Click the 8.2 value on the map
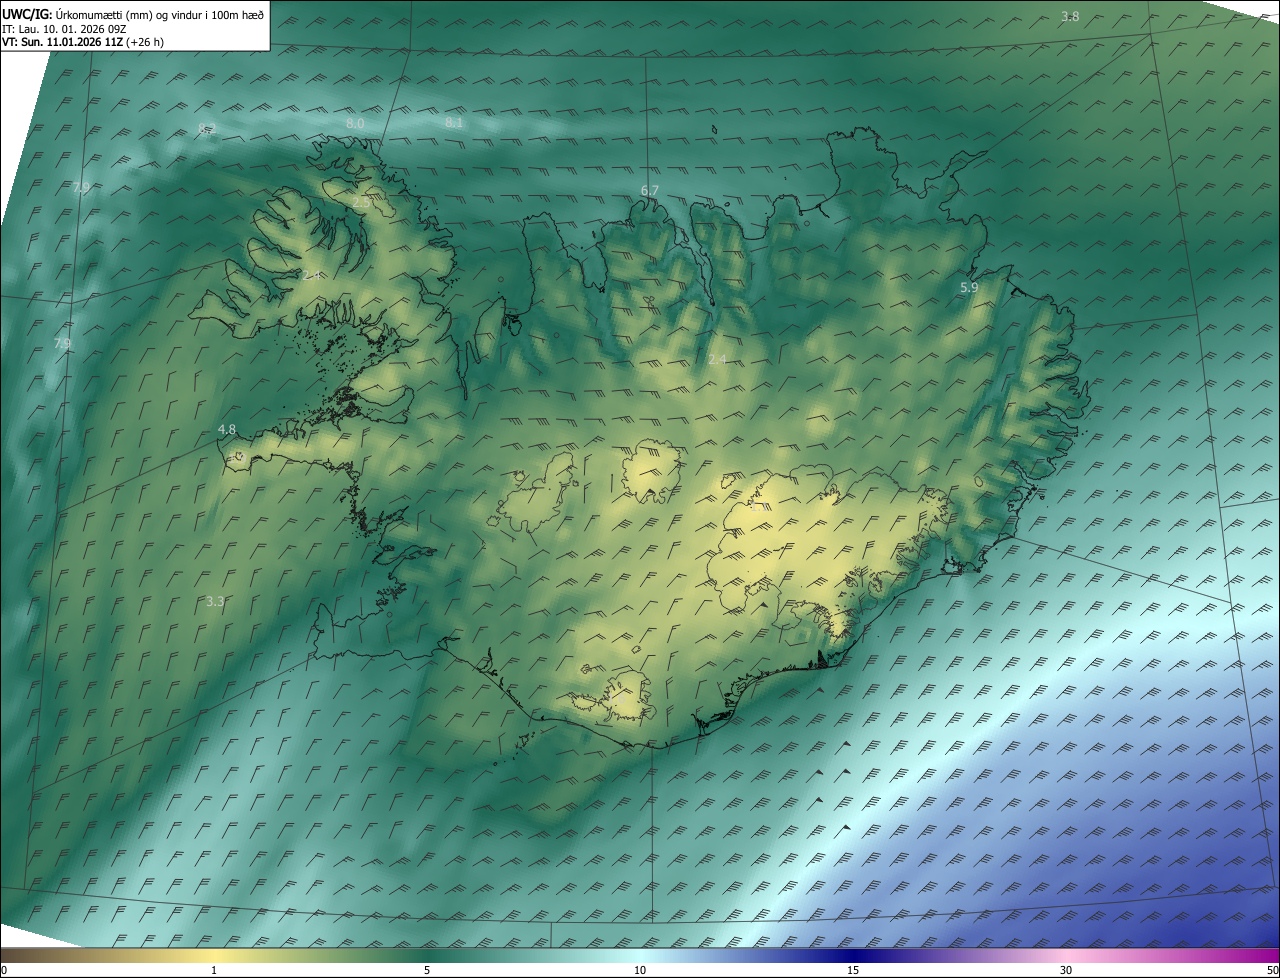 (x=208, y=128)
